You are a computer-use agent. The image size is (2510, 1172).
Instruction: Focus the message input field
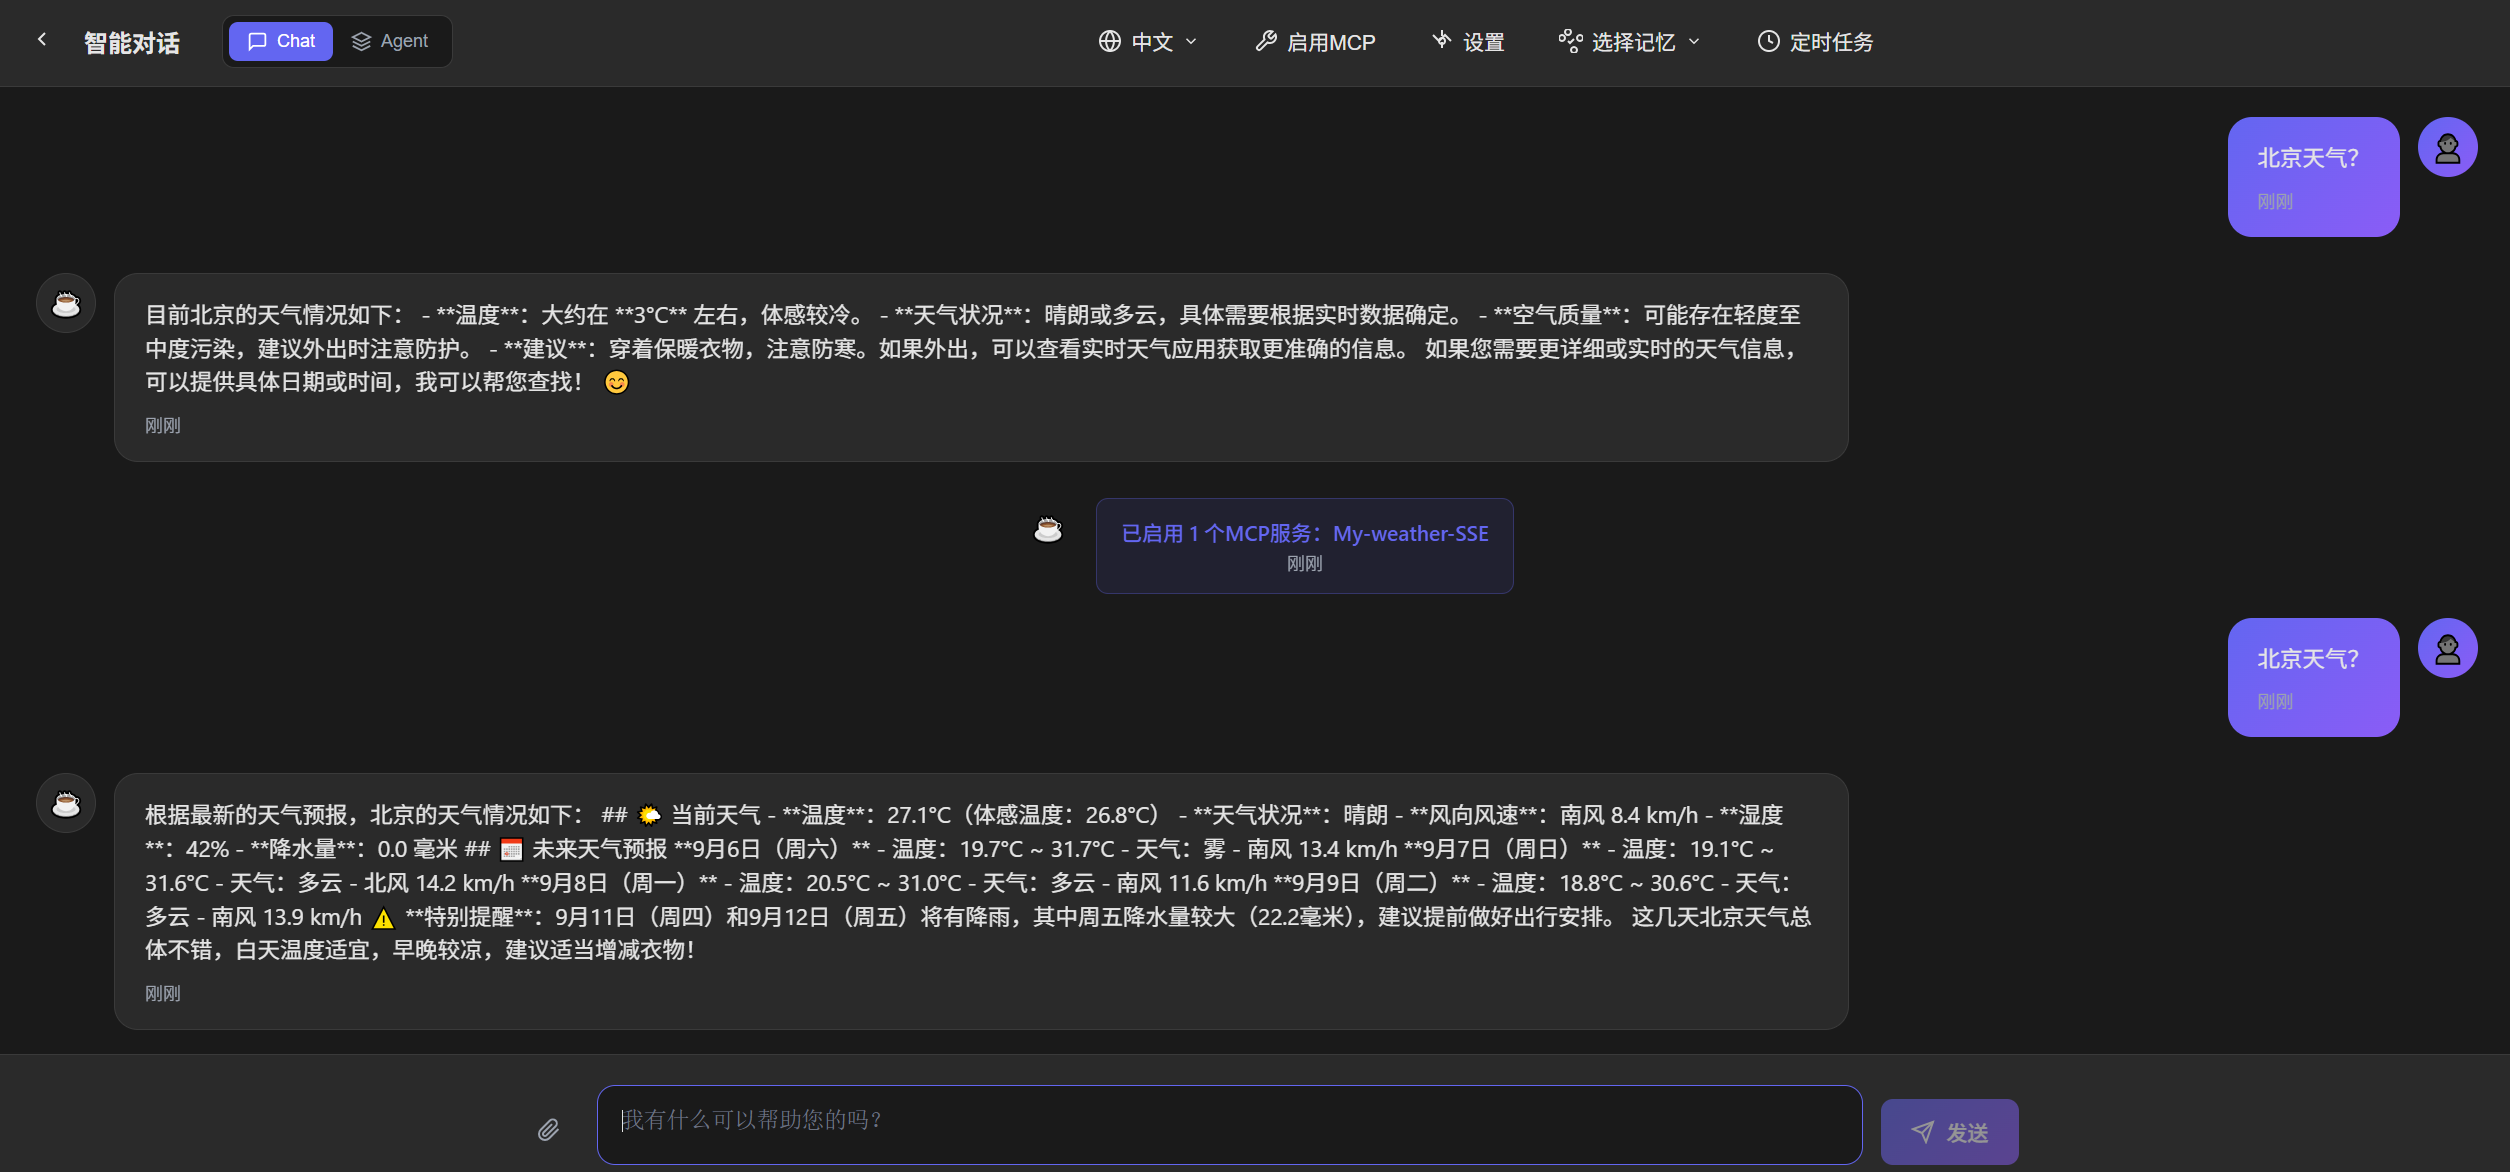pos(1228,1124)
